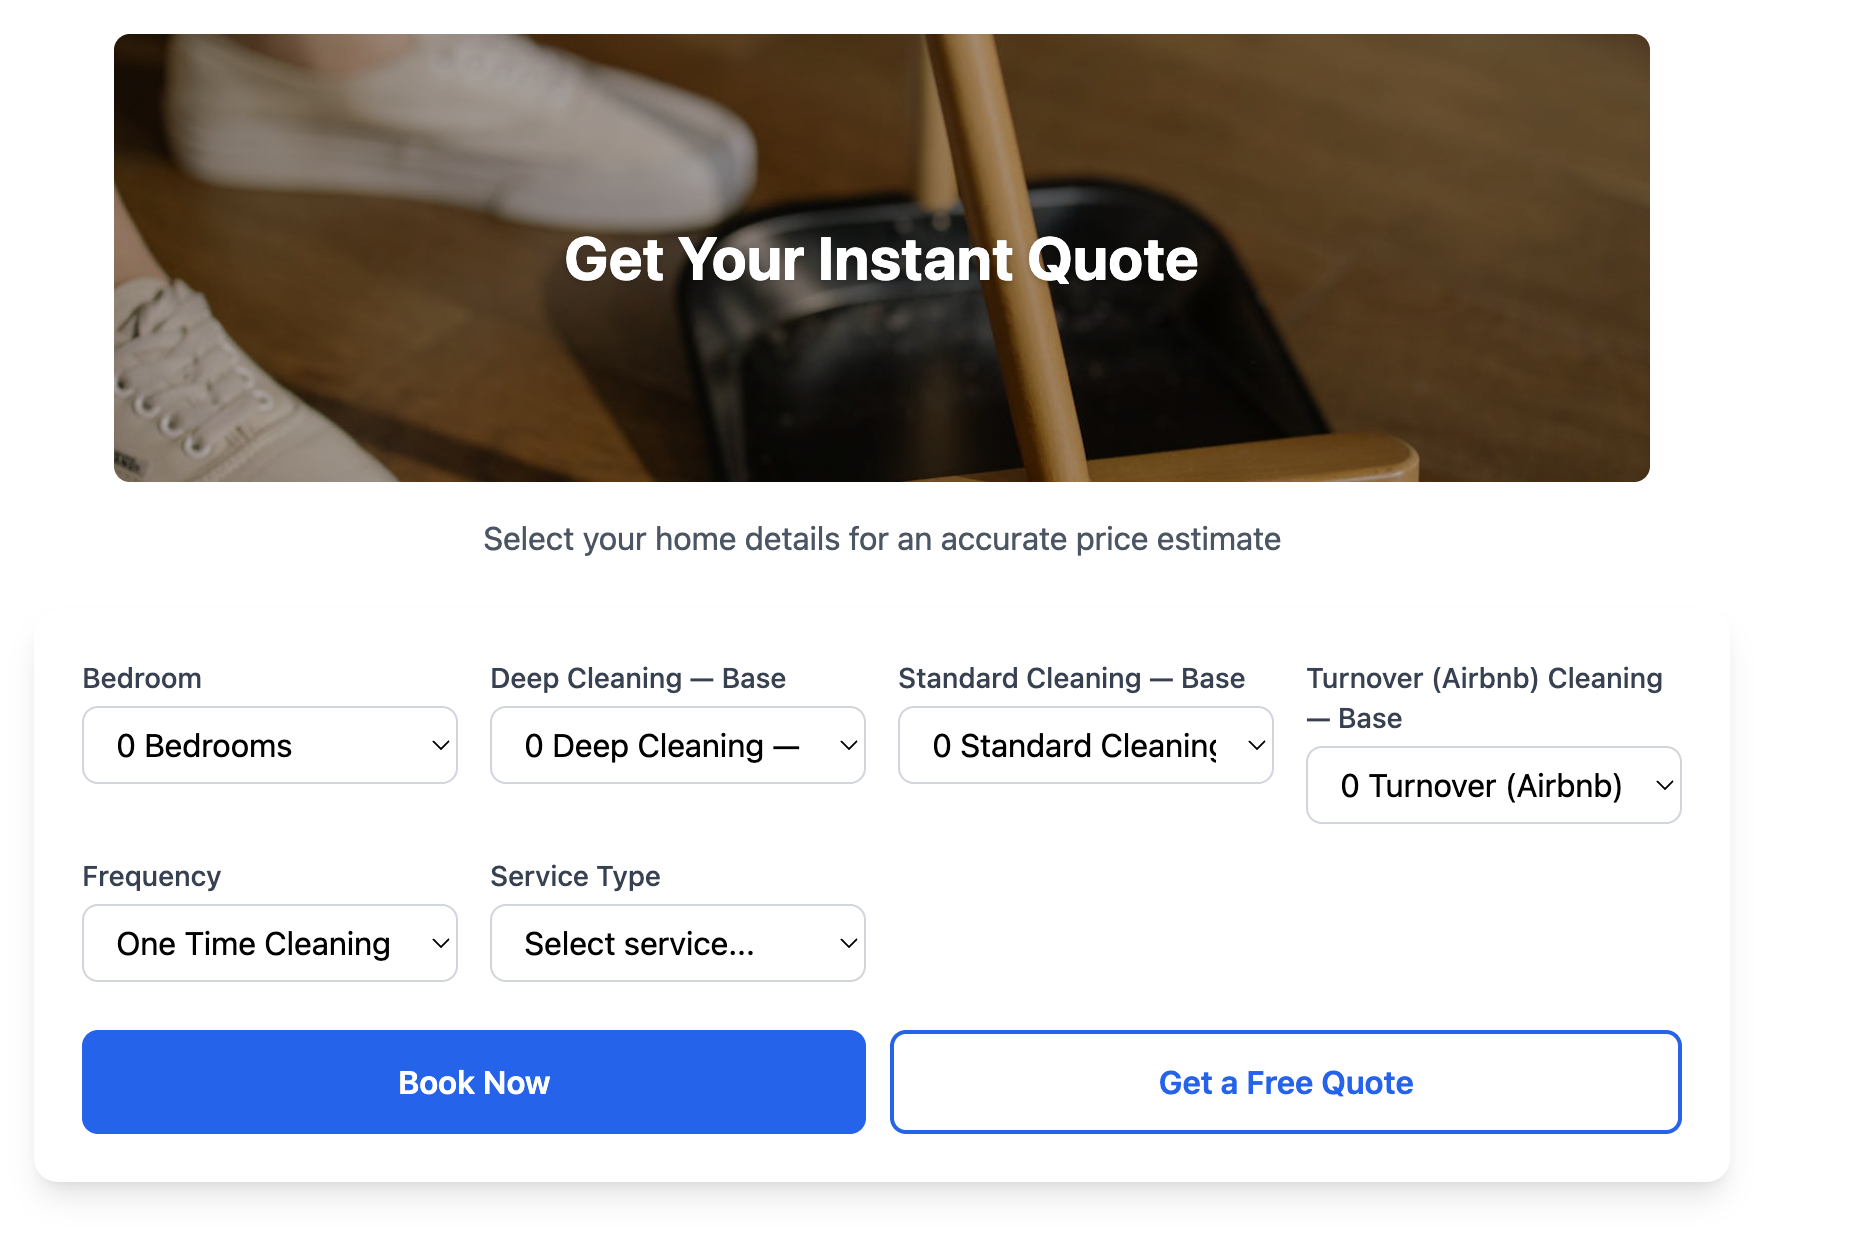
Task: Open the Frequency dropdown showing One Time Cleaning
Action: pyautogui.click(x=268, y=942)
